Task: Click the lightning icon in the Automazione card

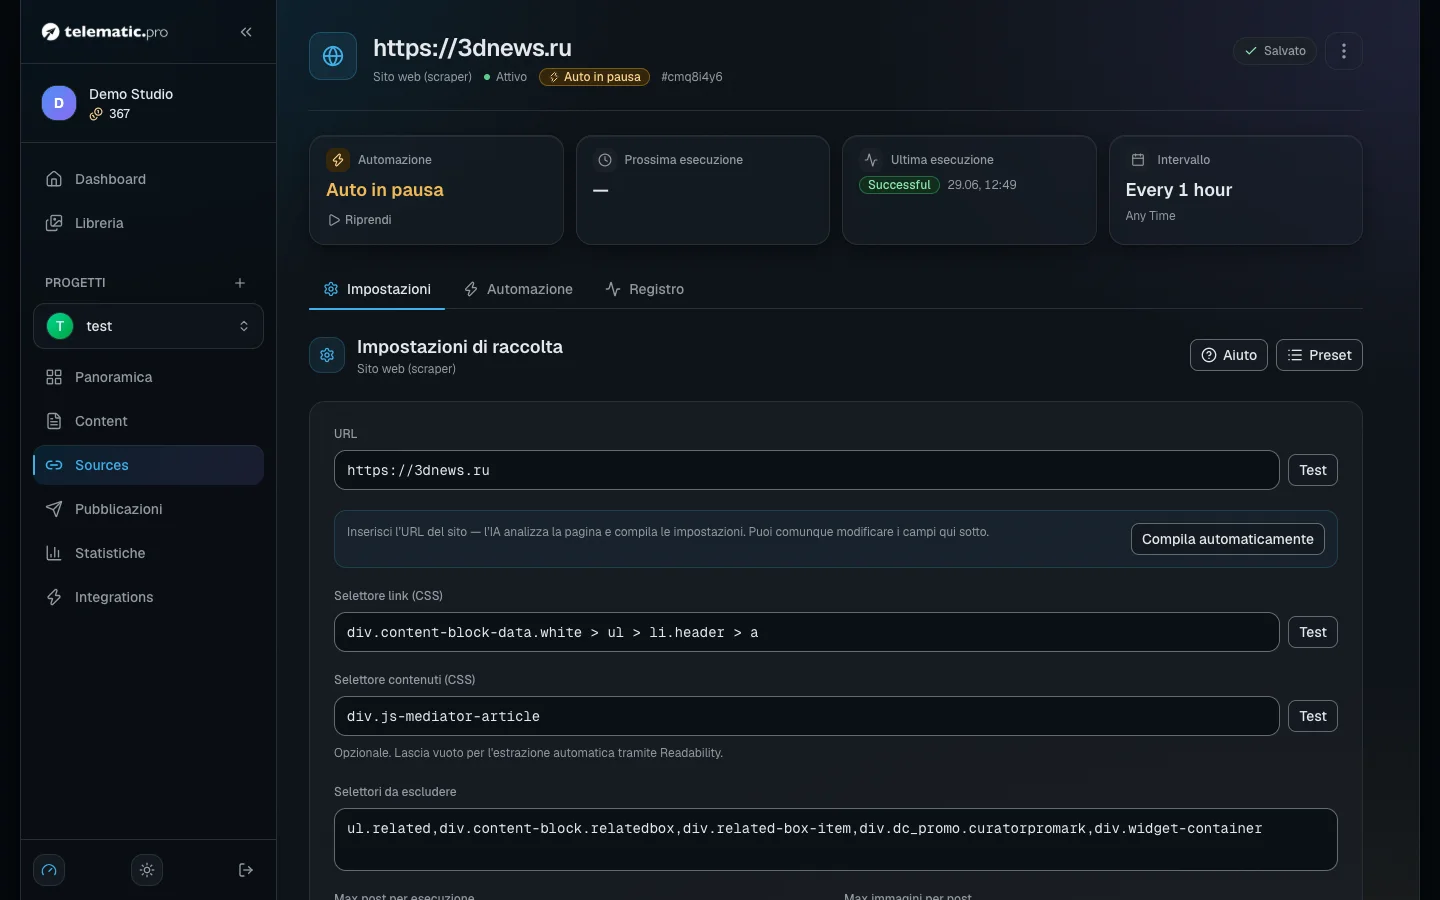Action: point(338,160)
